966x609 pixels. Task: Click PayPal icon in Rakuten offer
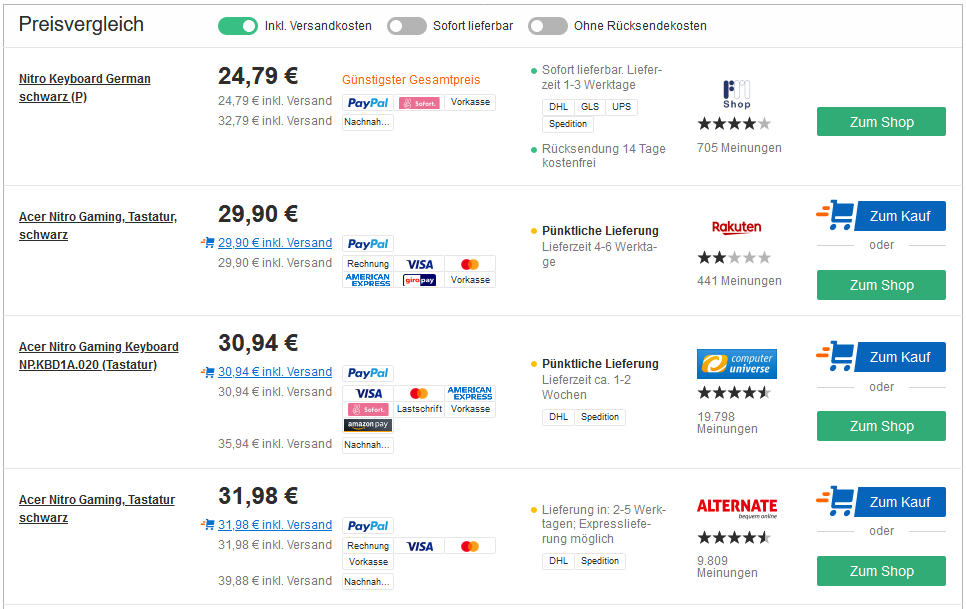tap(368, 244)
